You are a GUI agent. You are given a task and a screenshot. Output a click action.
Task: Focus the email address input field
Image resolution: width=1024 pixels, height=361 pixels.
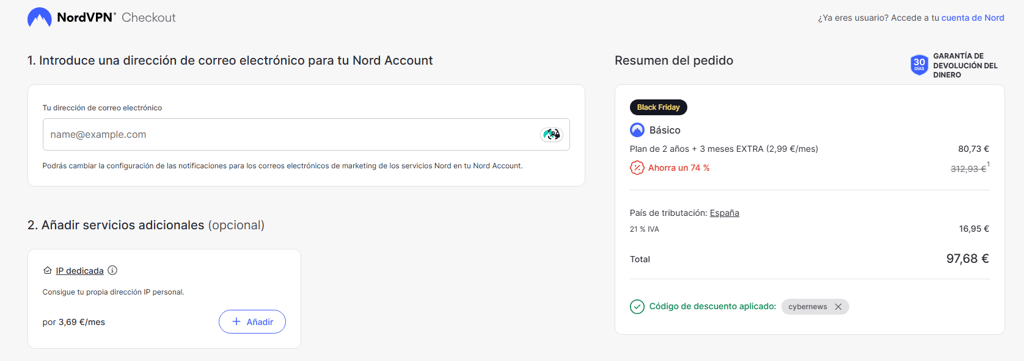coord(306,134)
